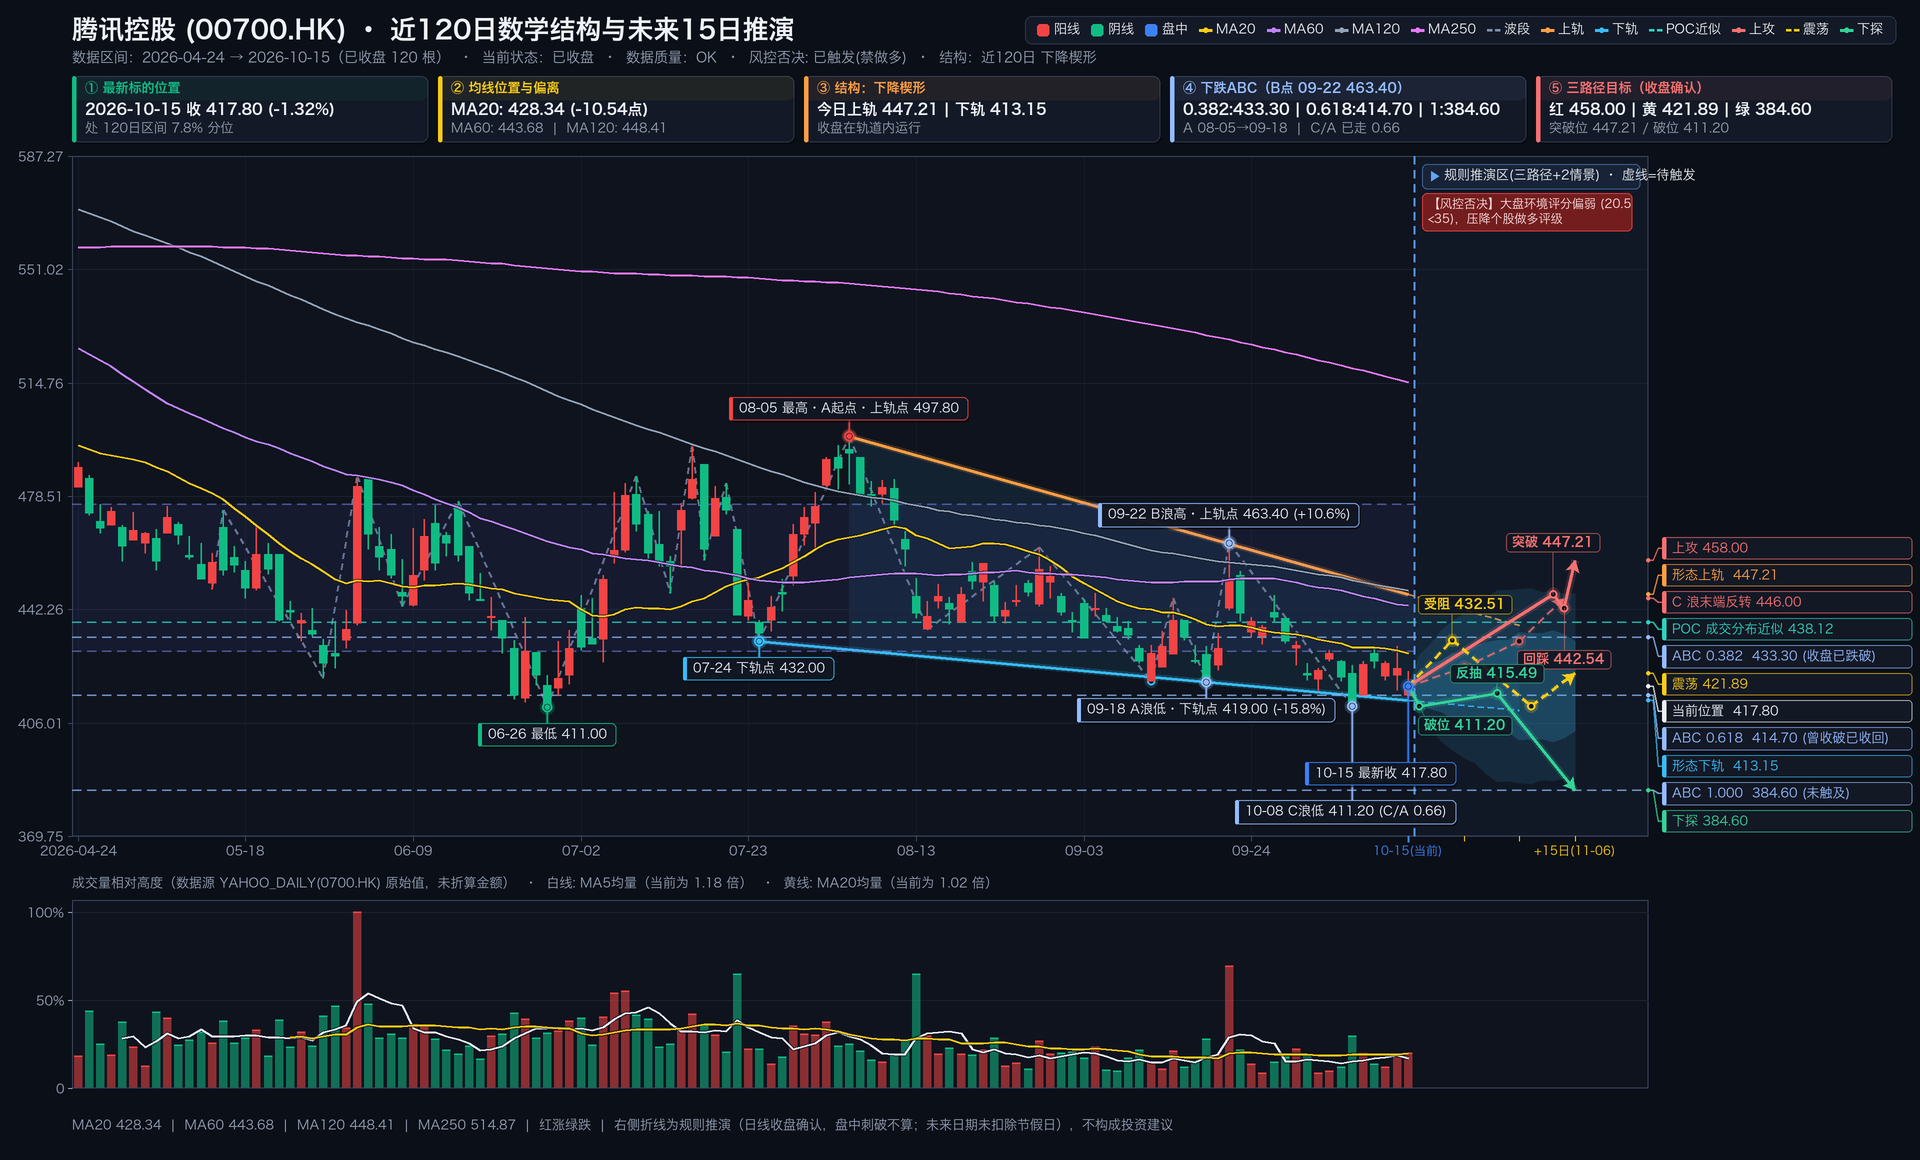Image resolution: width=1920 pixels, height=1160 pixels.
Task: Click the +15日(11-06) date axis marker
Action: pyautogui.click(x=1574, y=851)
